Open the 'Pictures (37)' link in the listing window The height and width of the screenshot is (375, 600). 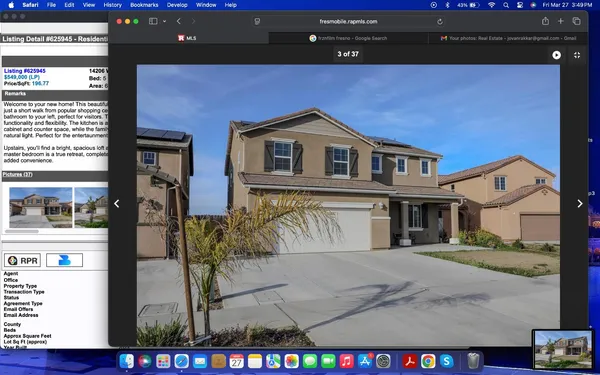18,174
